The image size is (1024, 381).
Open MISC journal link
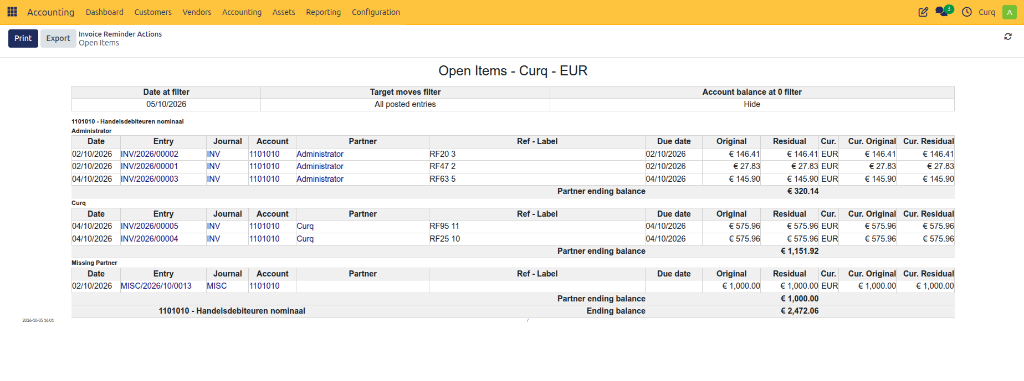(x=217, y=286)
